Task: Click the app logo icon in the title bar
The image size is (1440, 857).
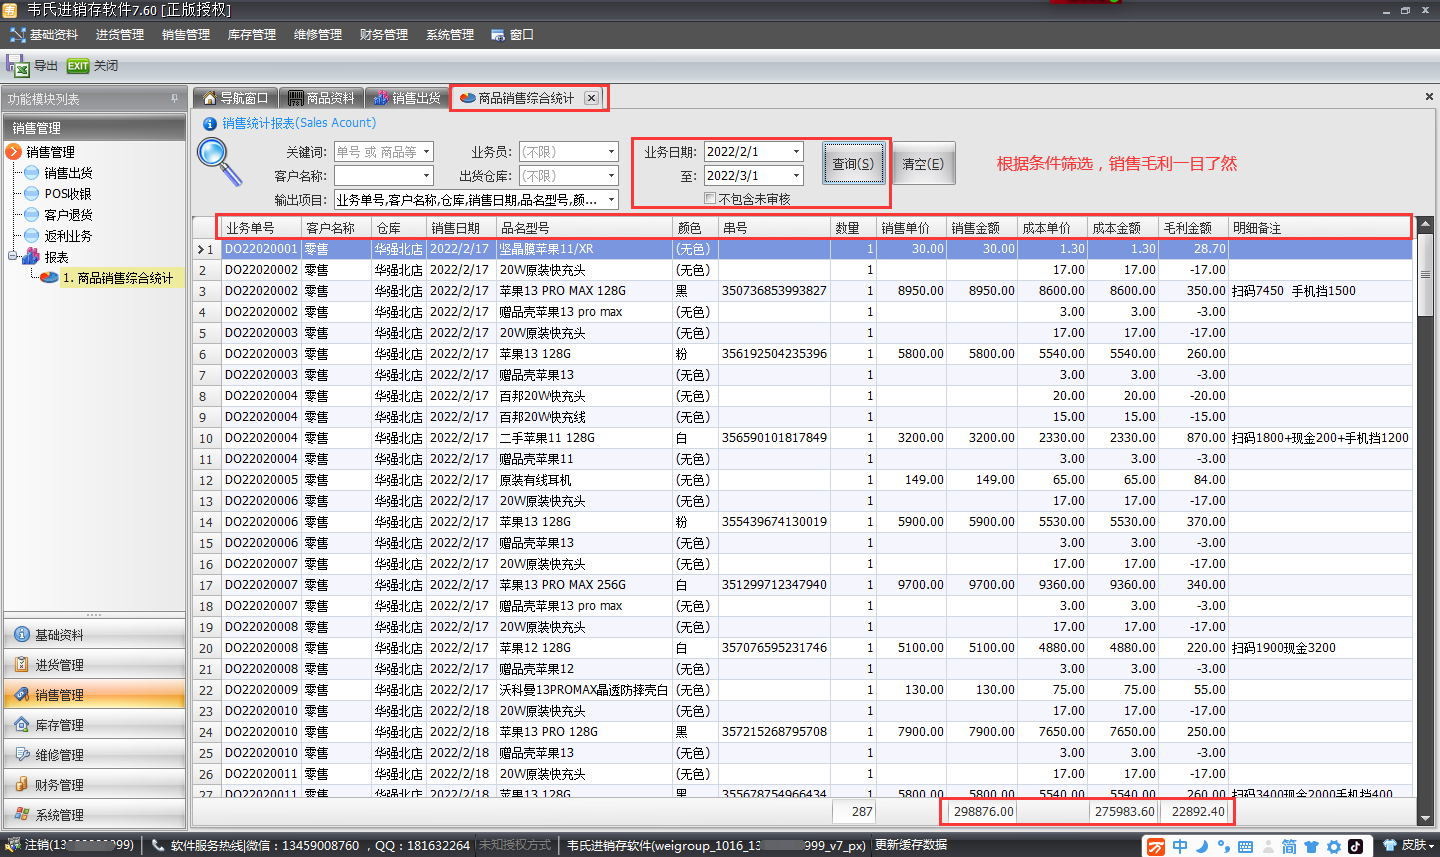Action: pyautogui.click(x=10, y=10)
